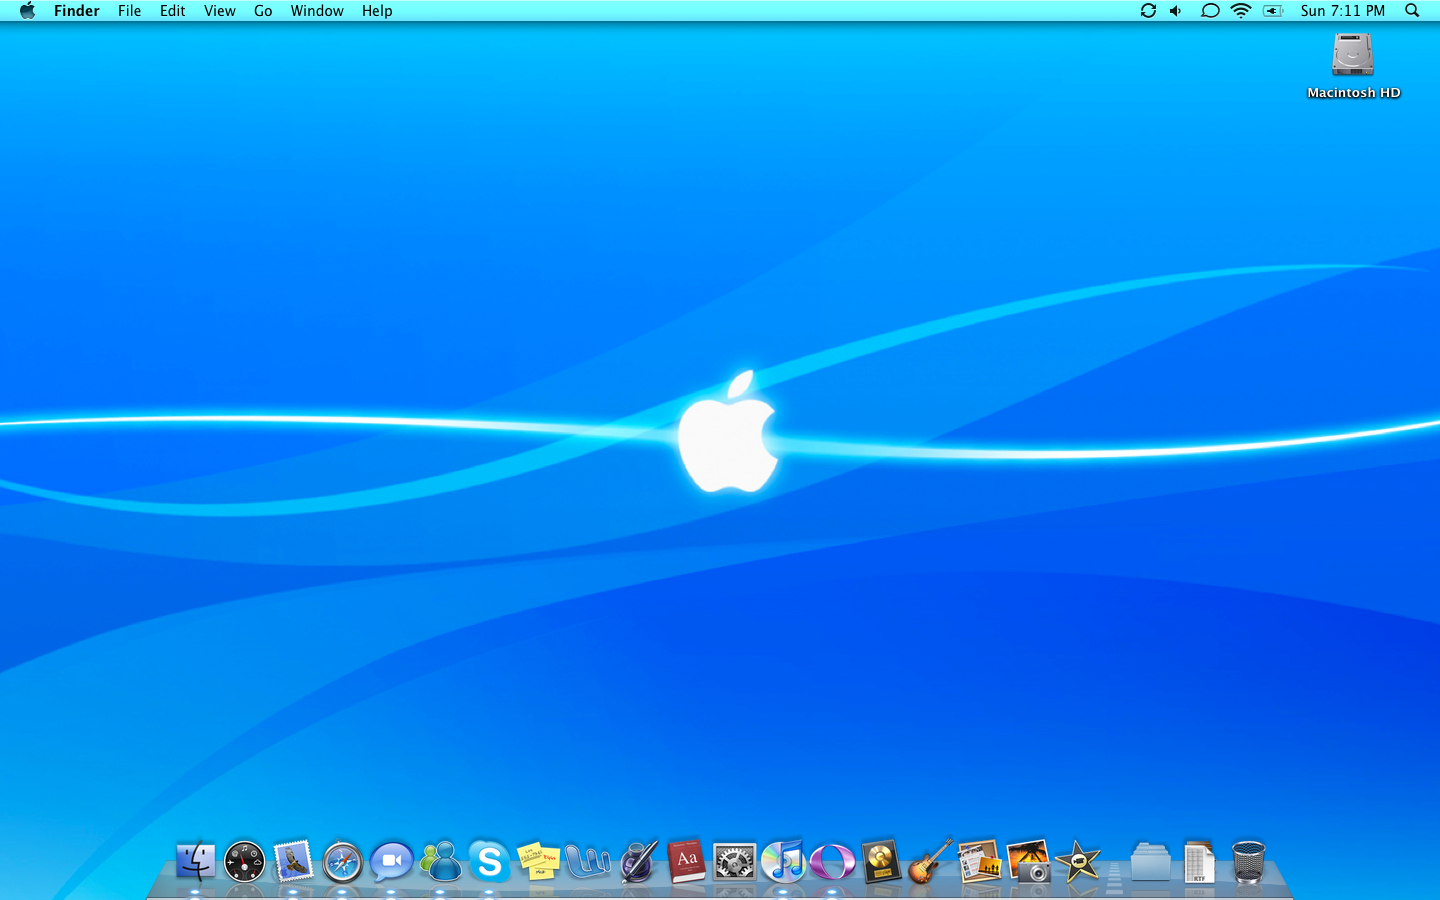Open the yellow Stickies notes icon

(x=538, y=861)
